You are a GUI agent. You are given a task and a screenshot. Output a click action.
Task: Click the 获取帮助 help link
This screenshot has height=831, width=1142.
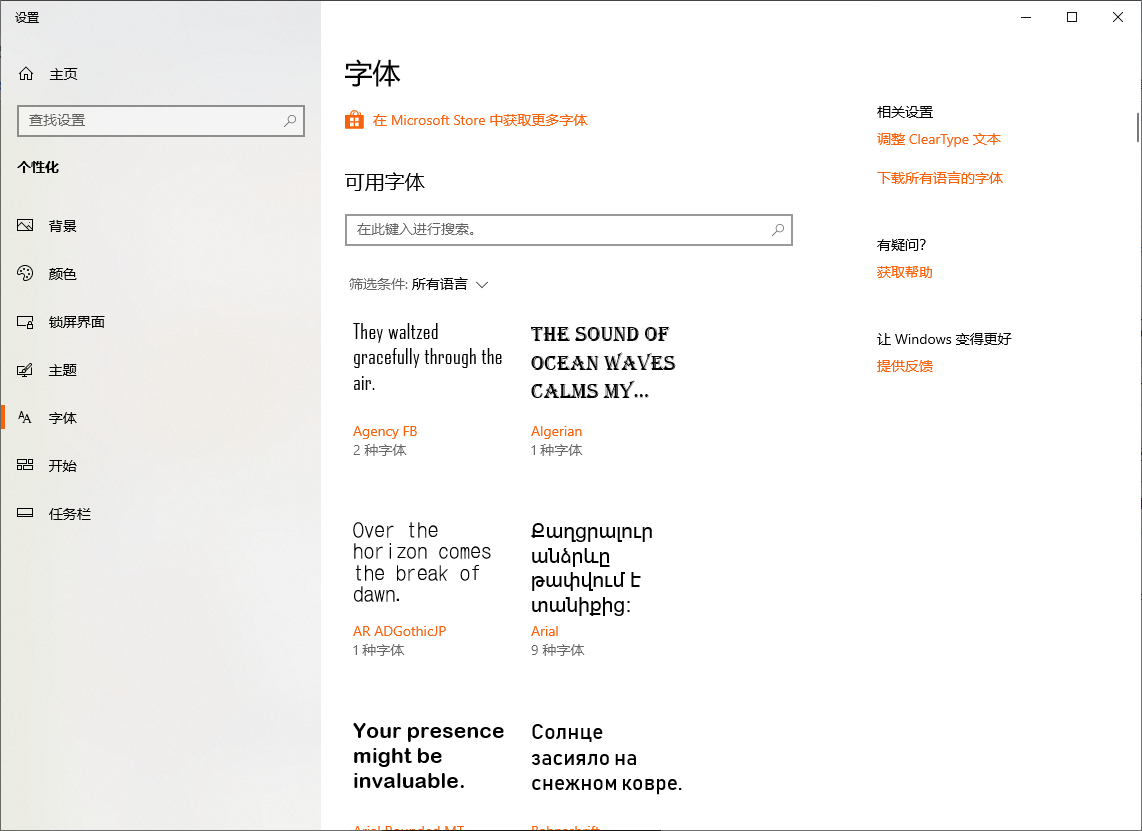click(904, 272)
